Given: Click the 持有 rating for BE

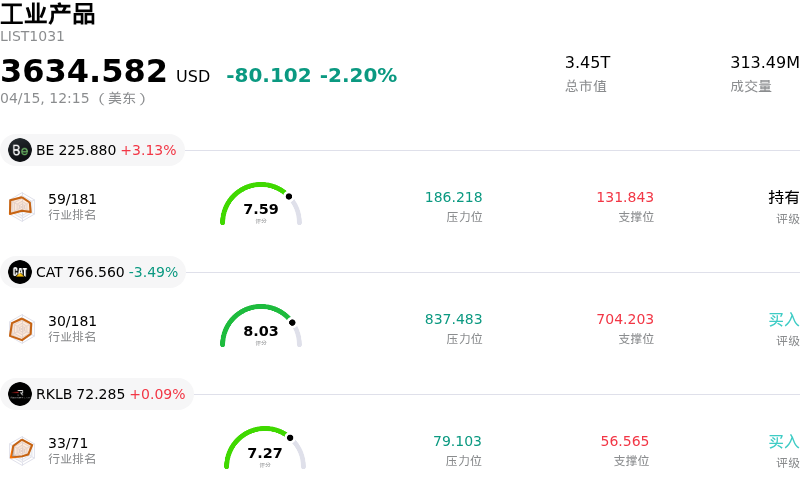Looking at the screenshot, I should click(784, 197).
